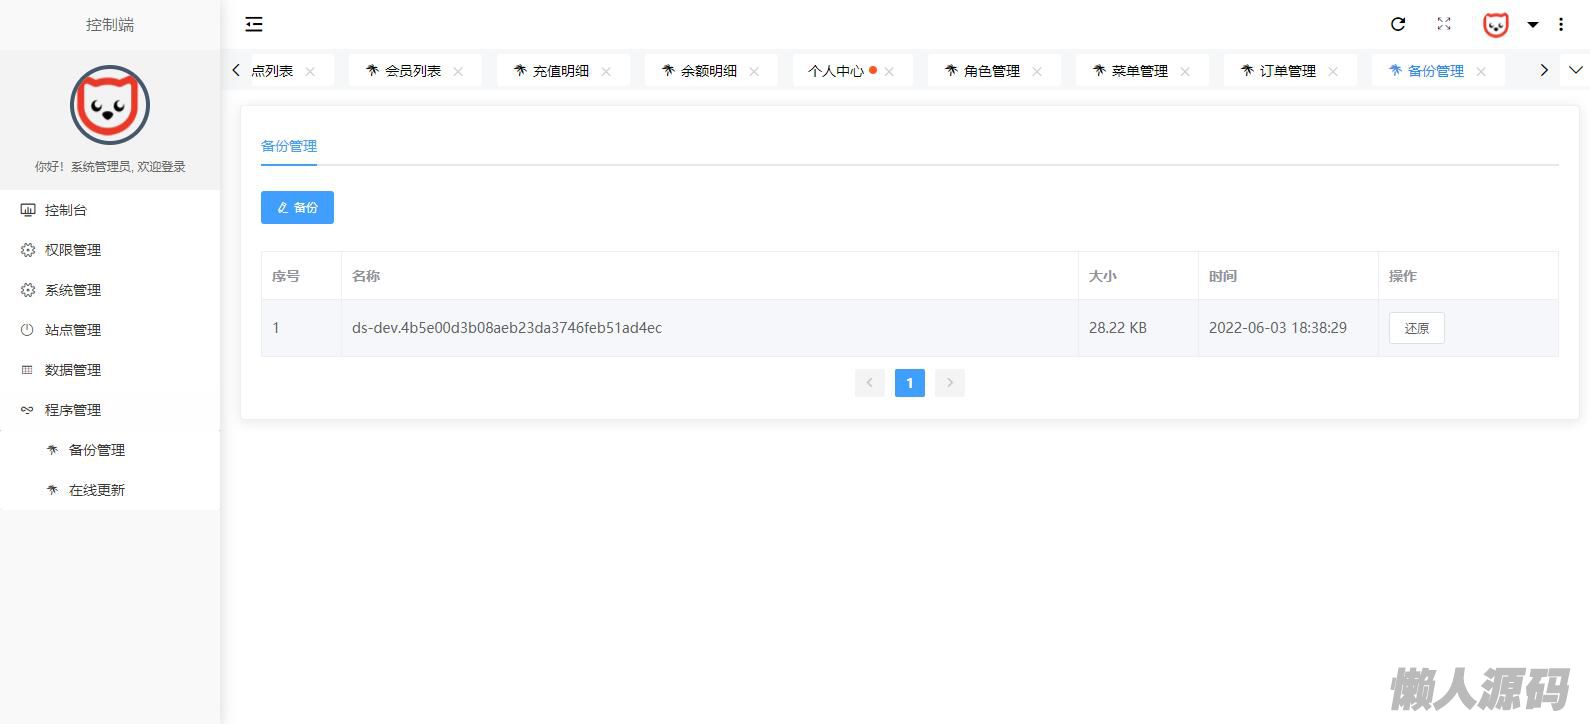Image resolution: width=1590 pixels, height=724 pixels.
Task: Switch to the 订单管理 tab
Action: pos(1287,71)
